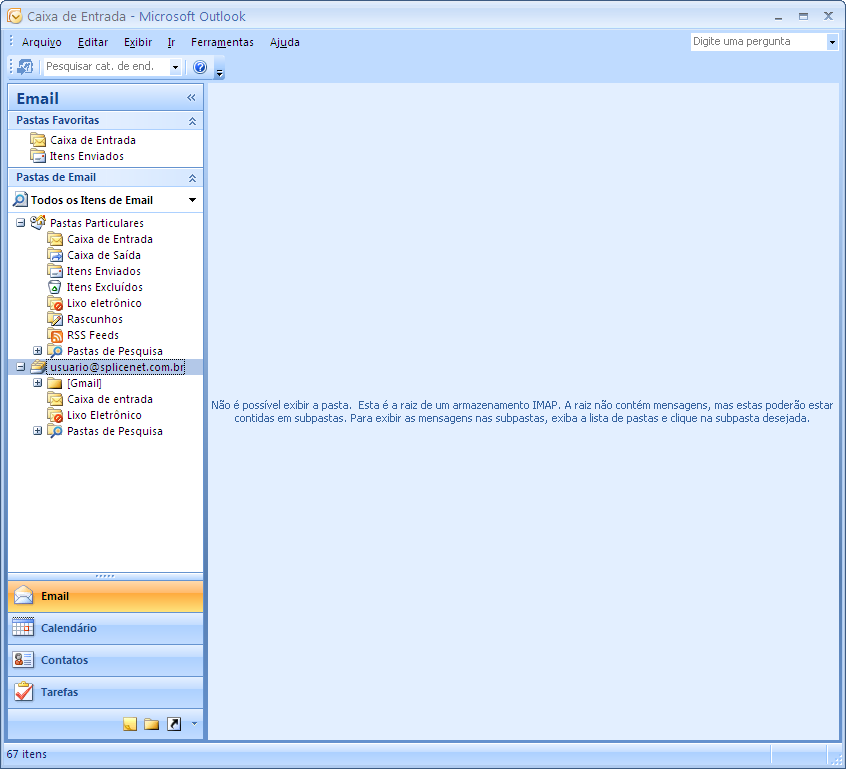Click the Rascunhos drafts folder icon
The image size is (846, 769).
coord(55,319)
